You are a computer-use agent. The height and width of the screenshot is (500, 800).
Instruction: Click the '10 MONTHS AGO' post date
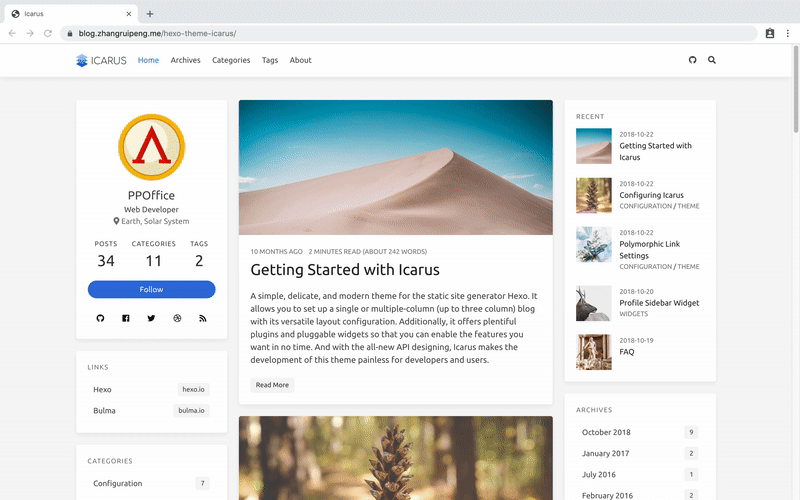[277, 252]
